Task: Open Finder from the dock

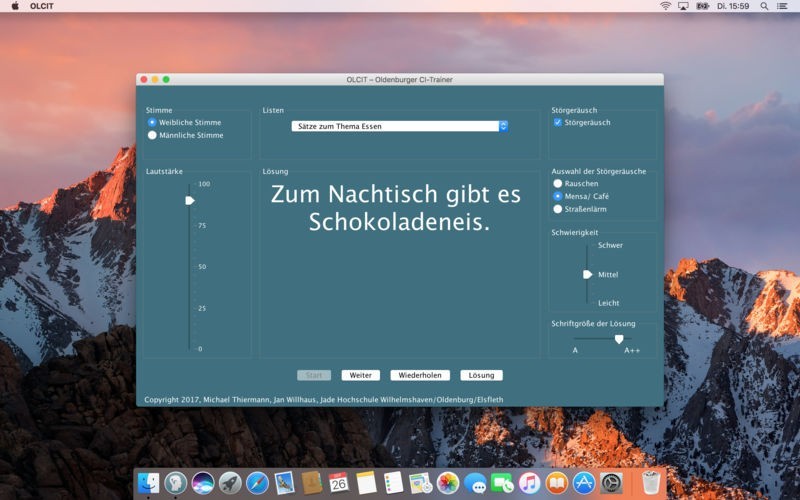Action: (x=149, y=483)
